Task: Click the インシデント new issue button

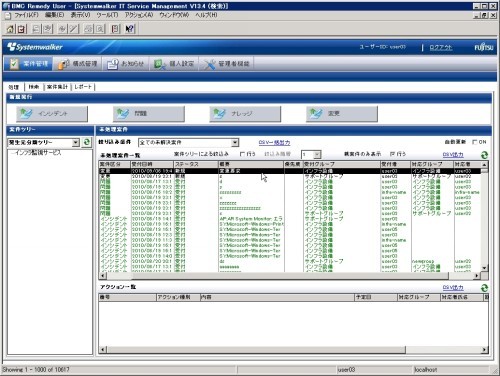Action: 52,114
